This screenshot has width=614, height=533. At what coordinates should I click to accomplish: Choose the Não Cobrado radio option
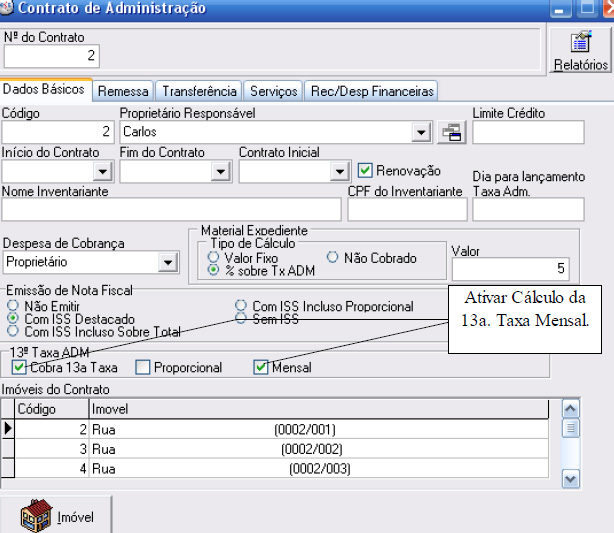coord(333,258)
